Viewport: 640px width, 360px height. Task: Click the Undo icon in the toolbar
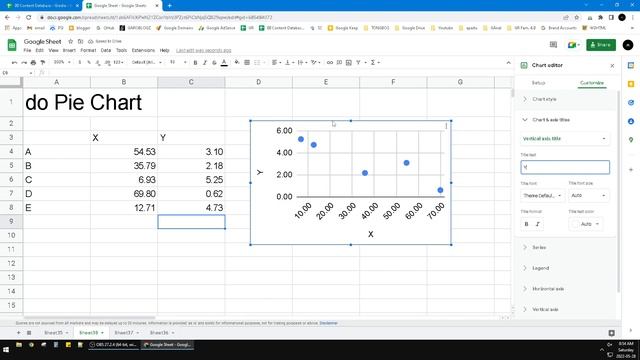(x=14, y=62)
